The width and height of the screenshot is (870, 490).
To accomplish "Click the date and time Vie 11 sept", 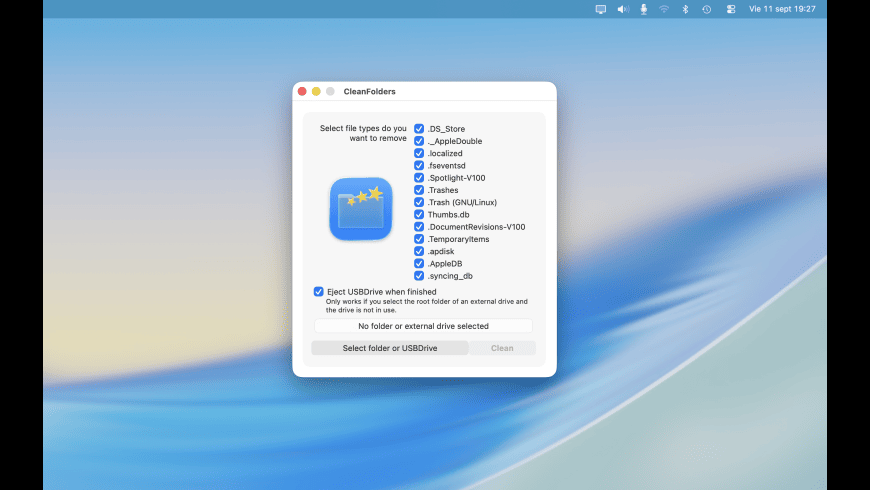I will click(x=782, y=9).
